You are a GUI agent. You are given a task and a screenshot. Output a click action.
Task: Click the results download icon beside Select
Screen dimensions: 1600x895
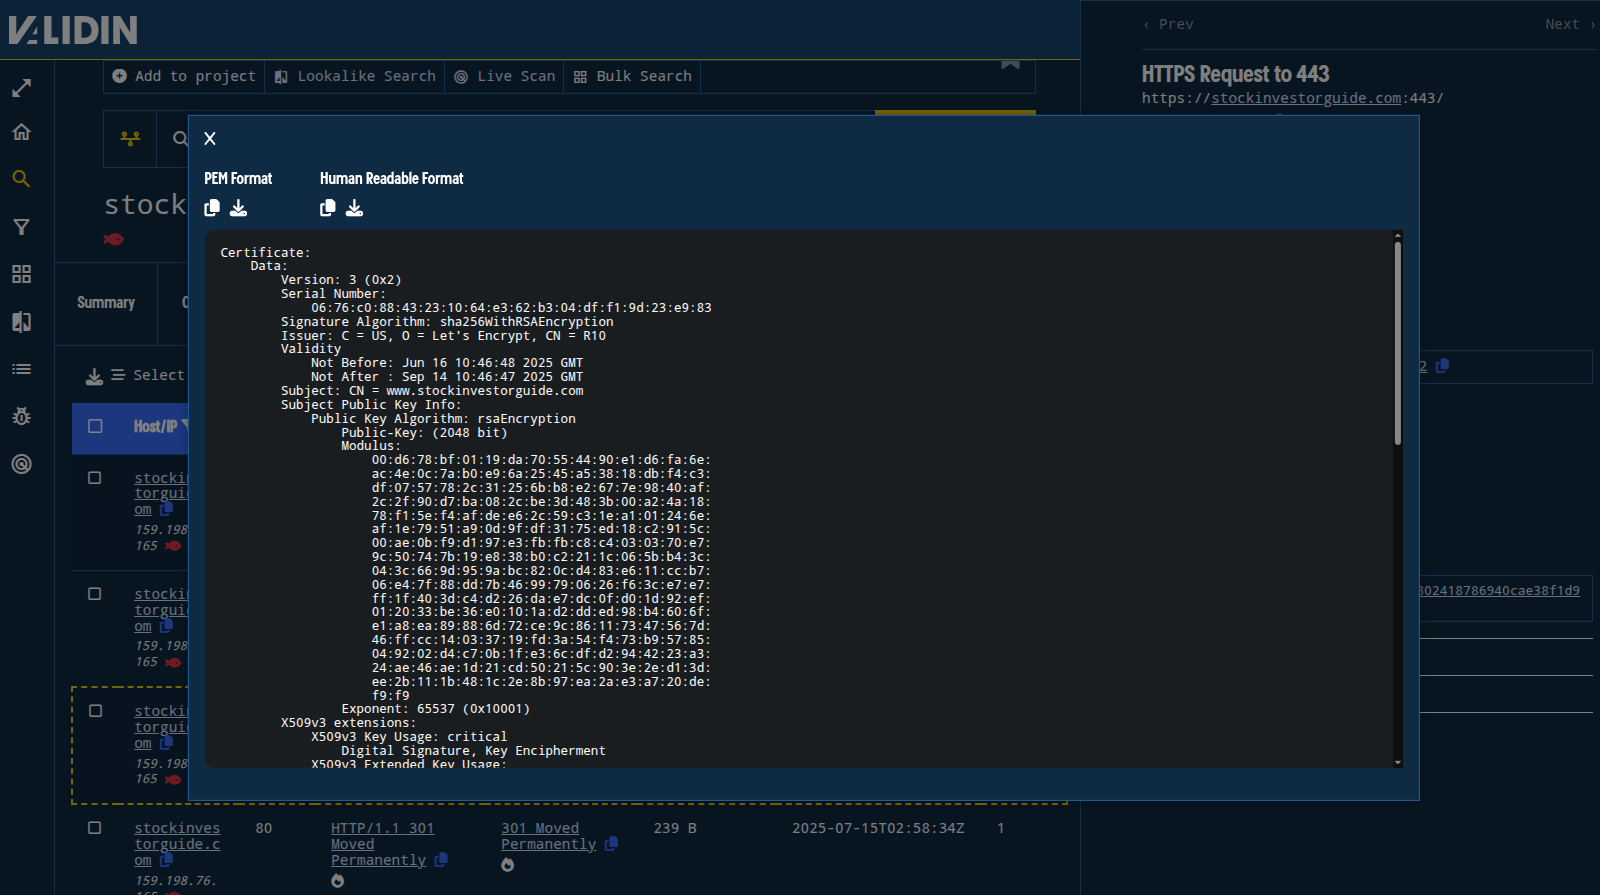tap(94, 376)
